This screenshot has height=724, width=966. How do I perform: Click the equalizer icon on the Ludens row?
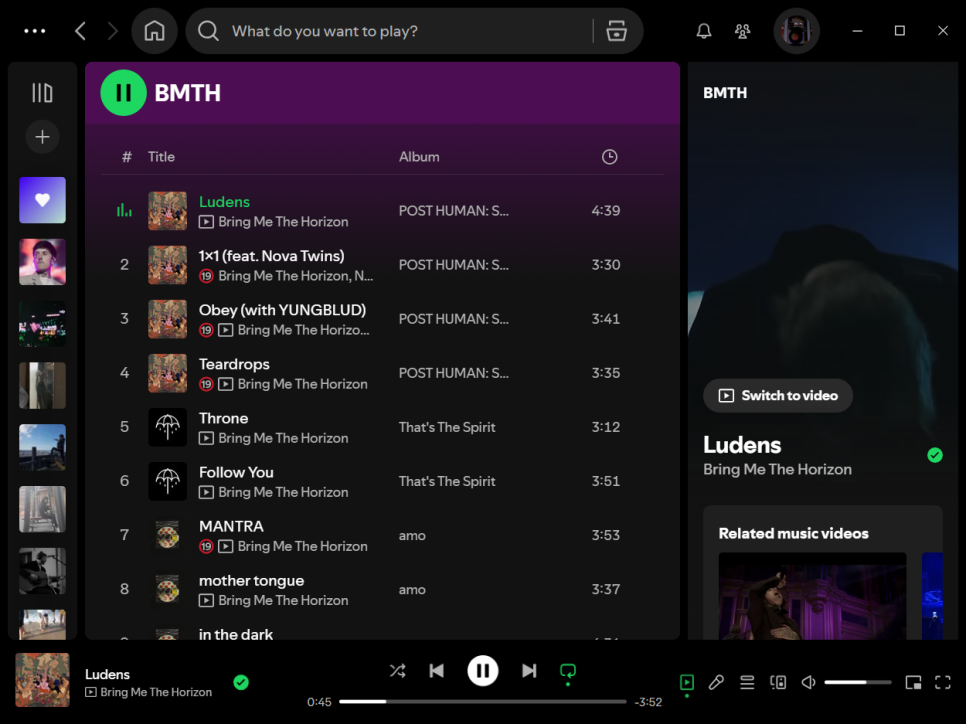pyautogui.click(x=124, y=211)
